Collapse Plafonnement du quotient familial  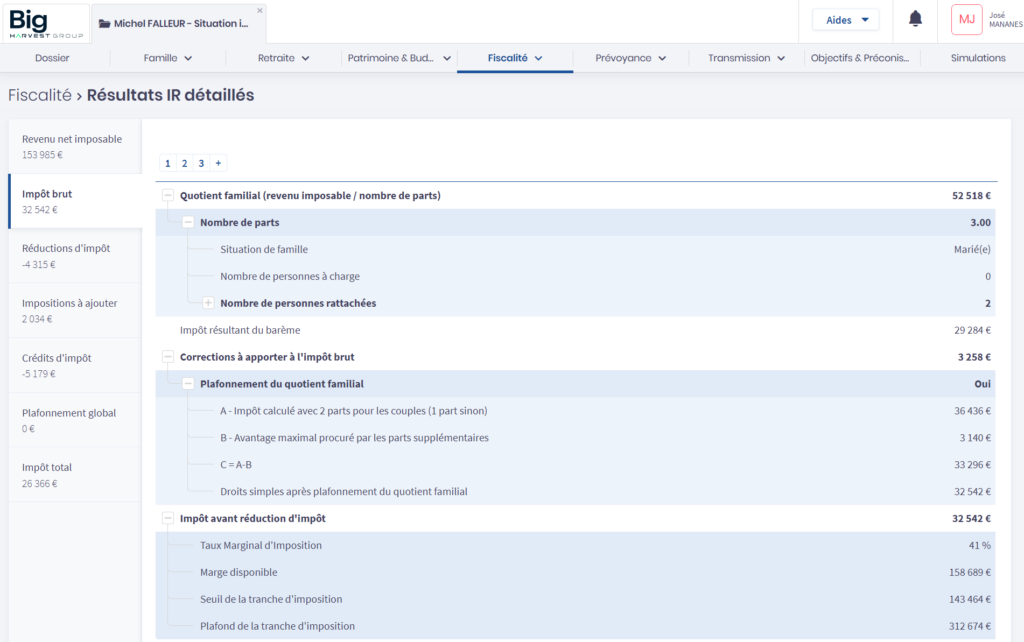188,384
